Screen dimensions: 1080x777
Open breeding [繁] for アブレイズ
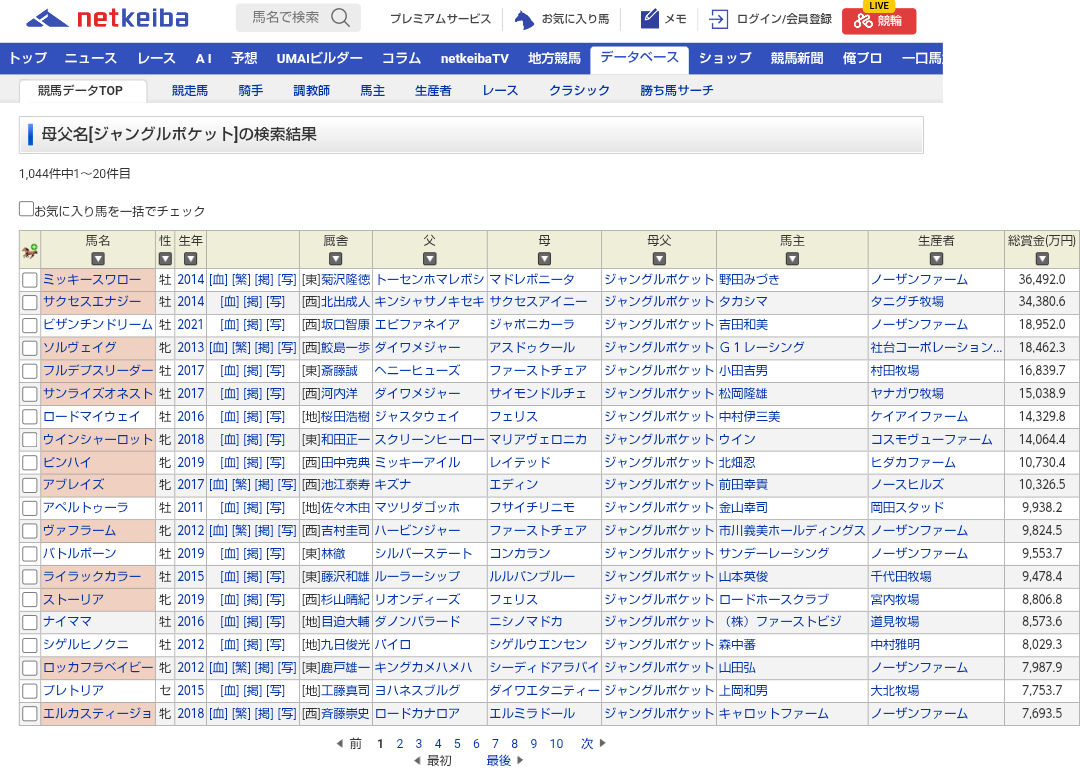click(241, 485)
